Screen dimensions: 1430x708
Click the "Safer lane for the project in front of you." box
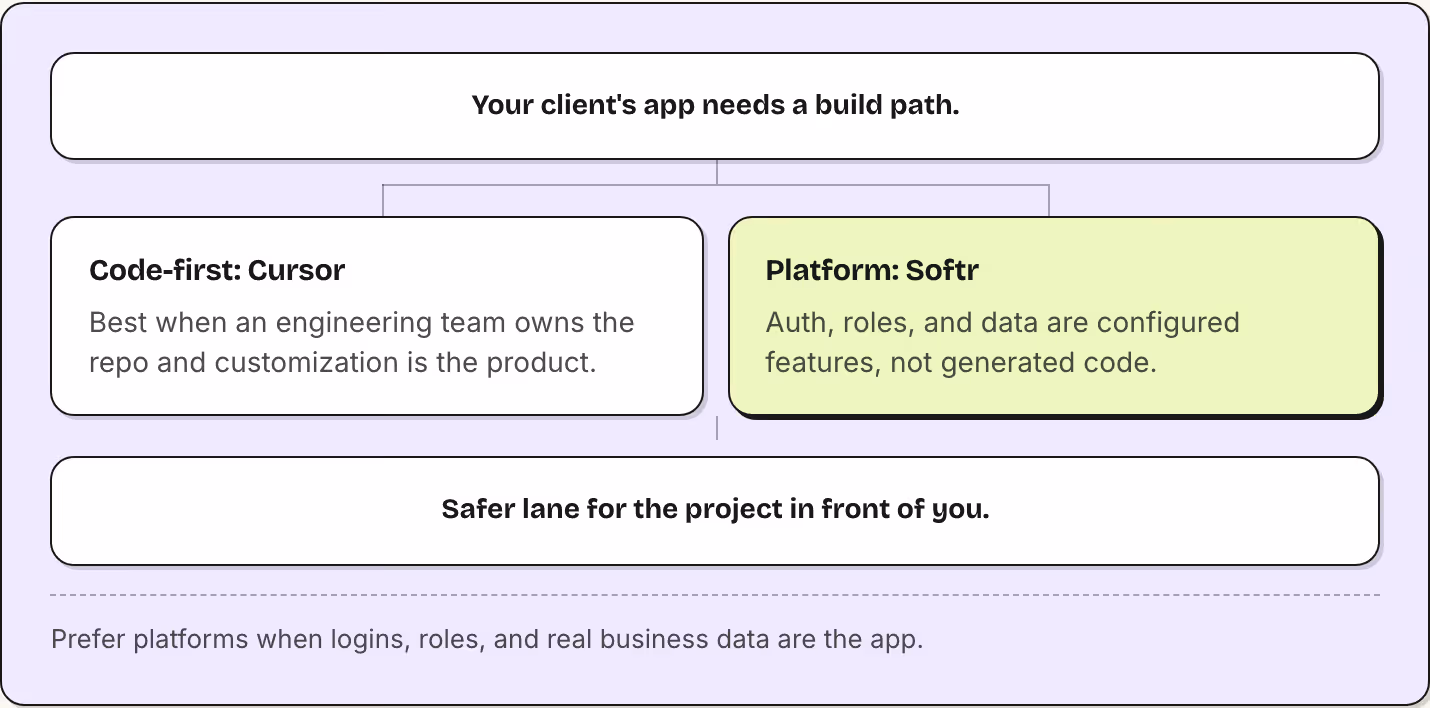(715, 510)
